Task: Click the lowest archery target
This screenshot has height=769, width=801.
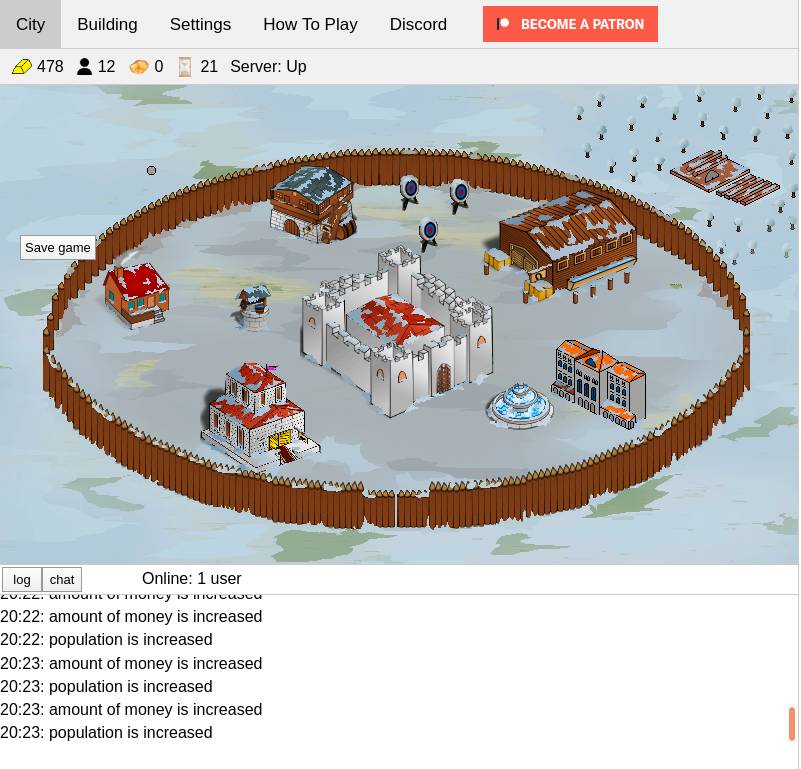Action: coord(428,234)
